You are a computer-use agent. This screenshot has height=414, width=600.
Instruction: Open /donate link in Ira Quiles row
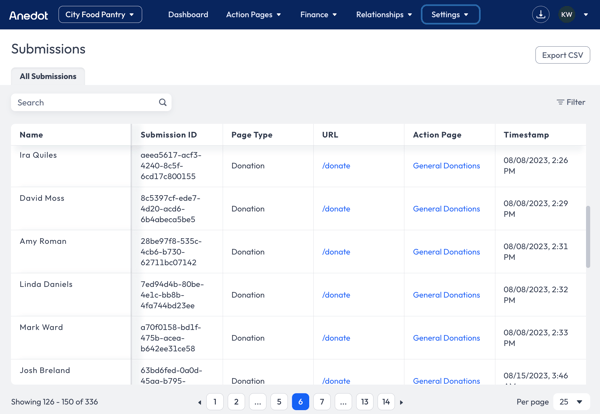[336, 166]
